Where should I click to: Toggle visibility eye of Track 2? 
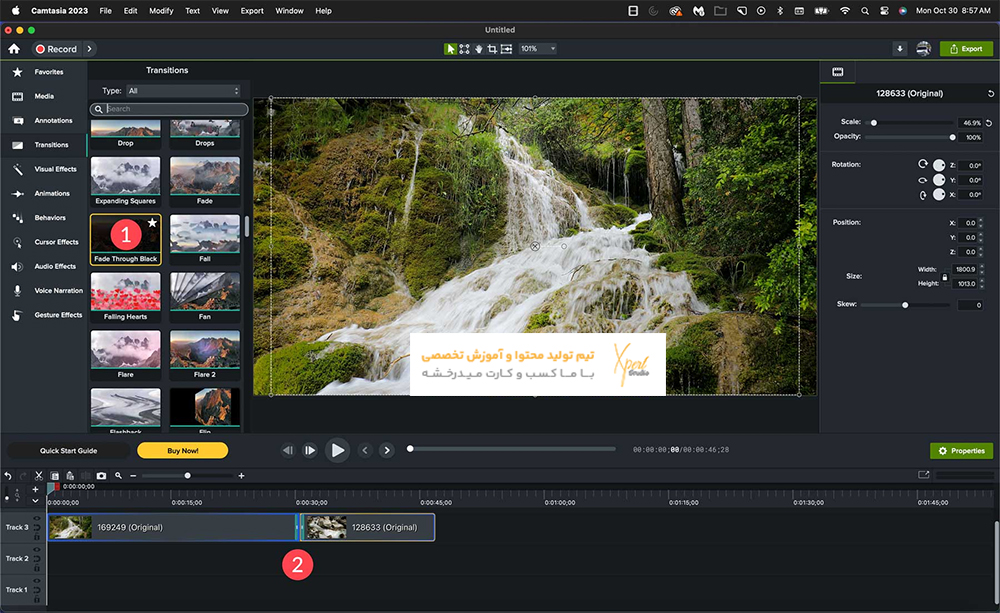tap(36, 550)
